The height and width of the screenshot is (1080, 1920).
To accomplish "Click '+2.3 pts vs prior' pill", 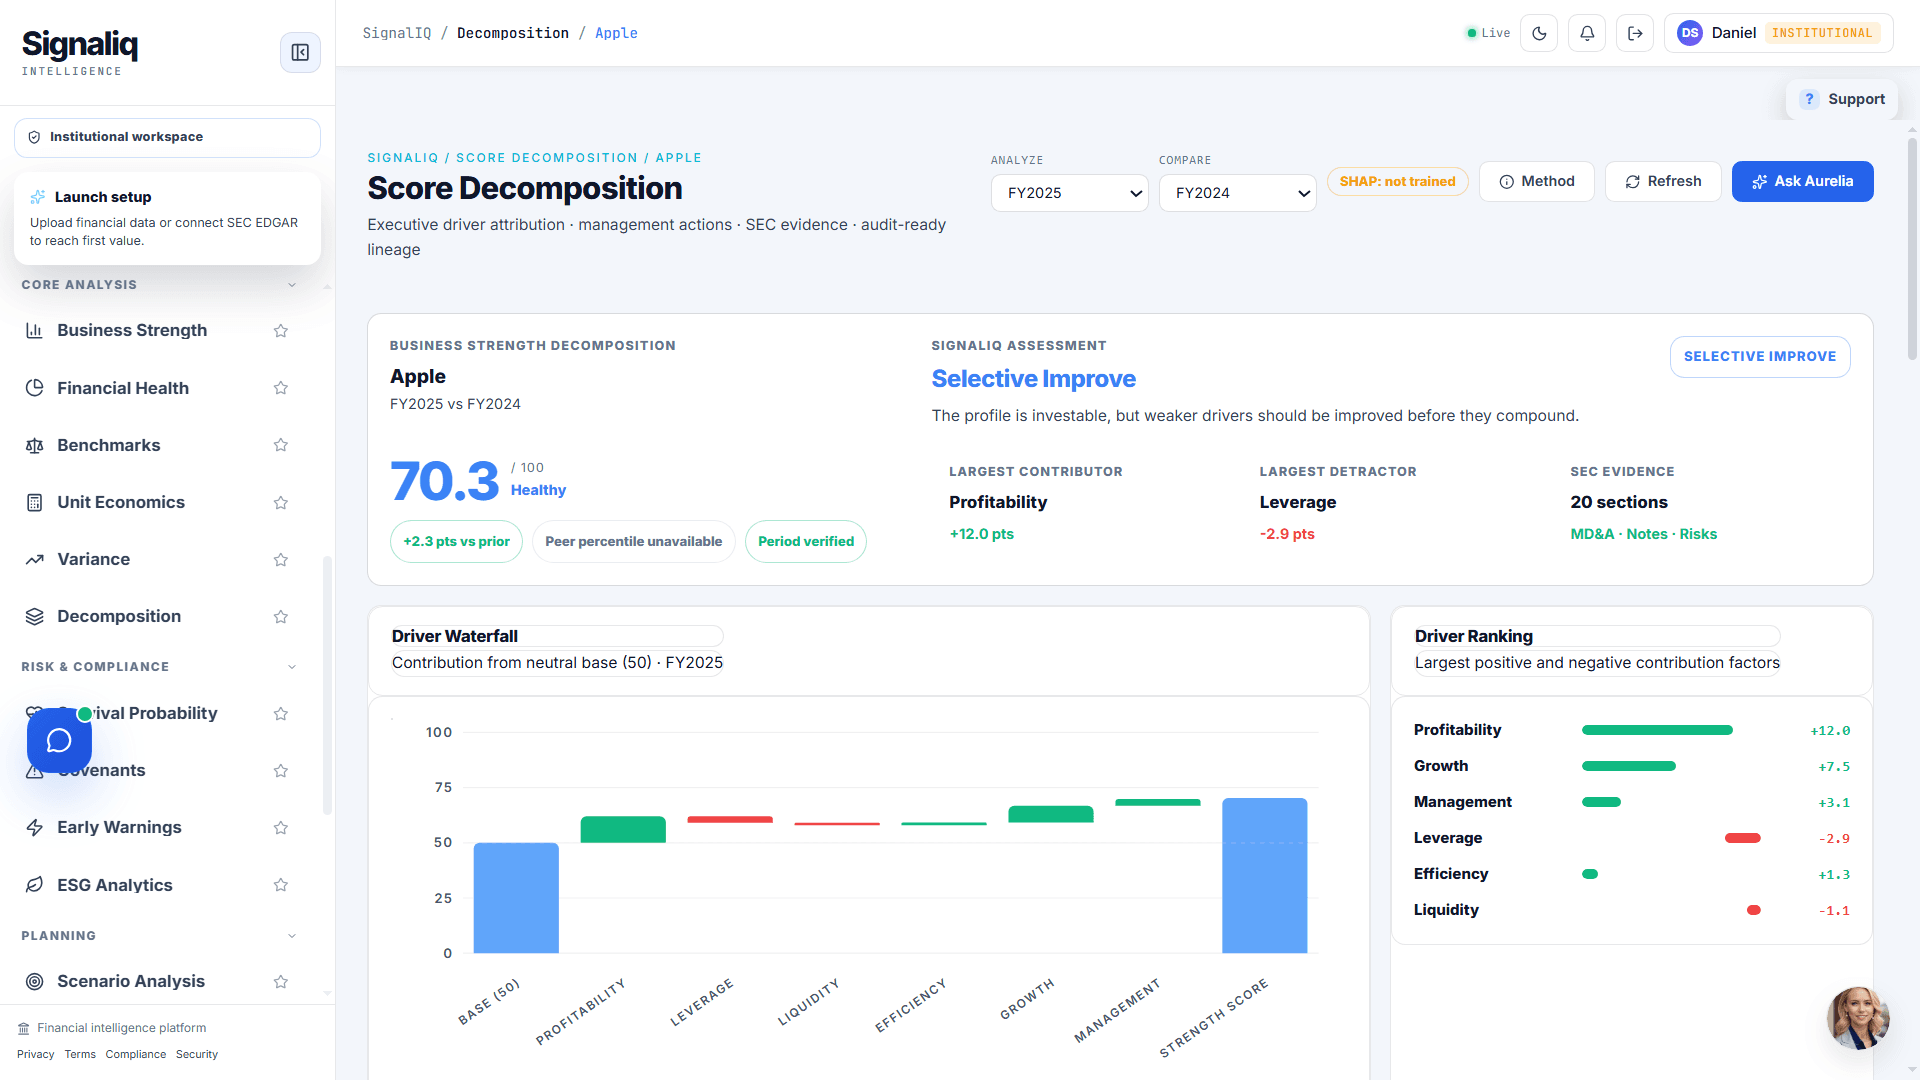I will [x=456, y=542].
